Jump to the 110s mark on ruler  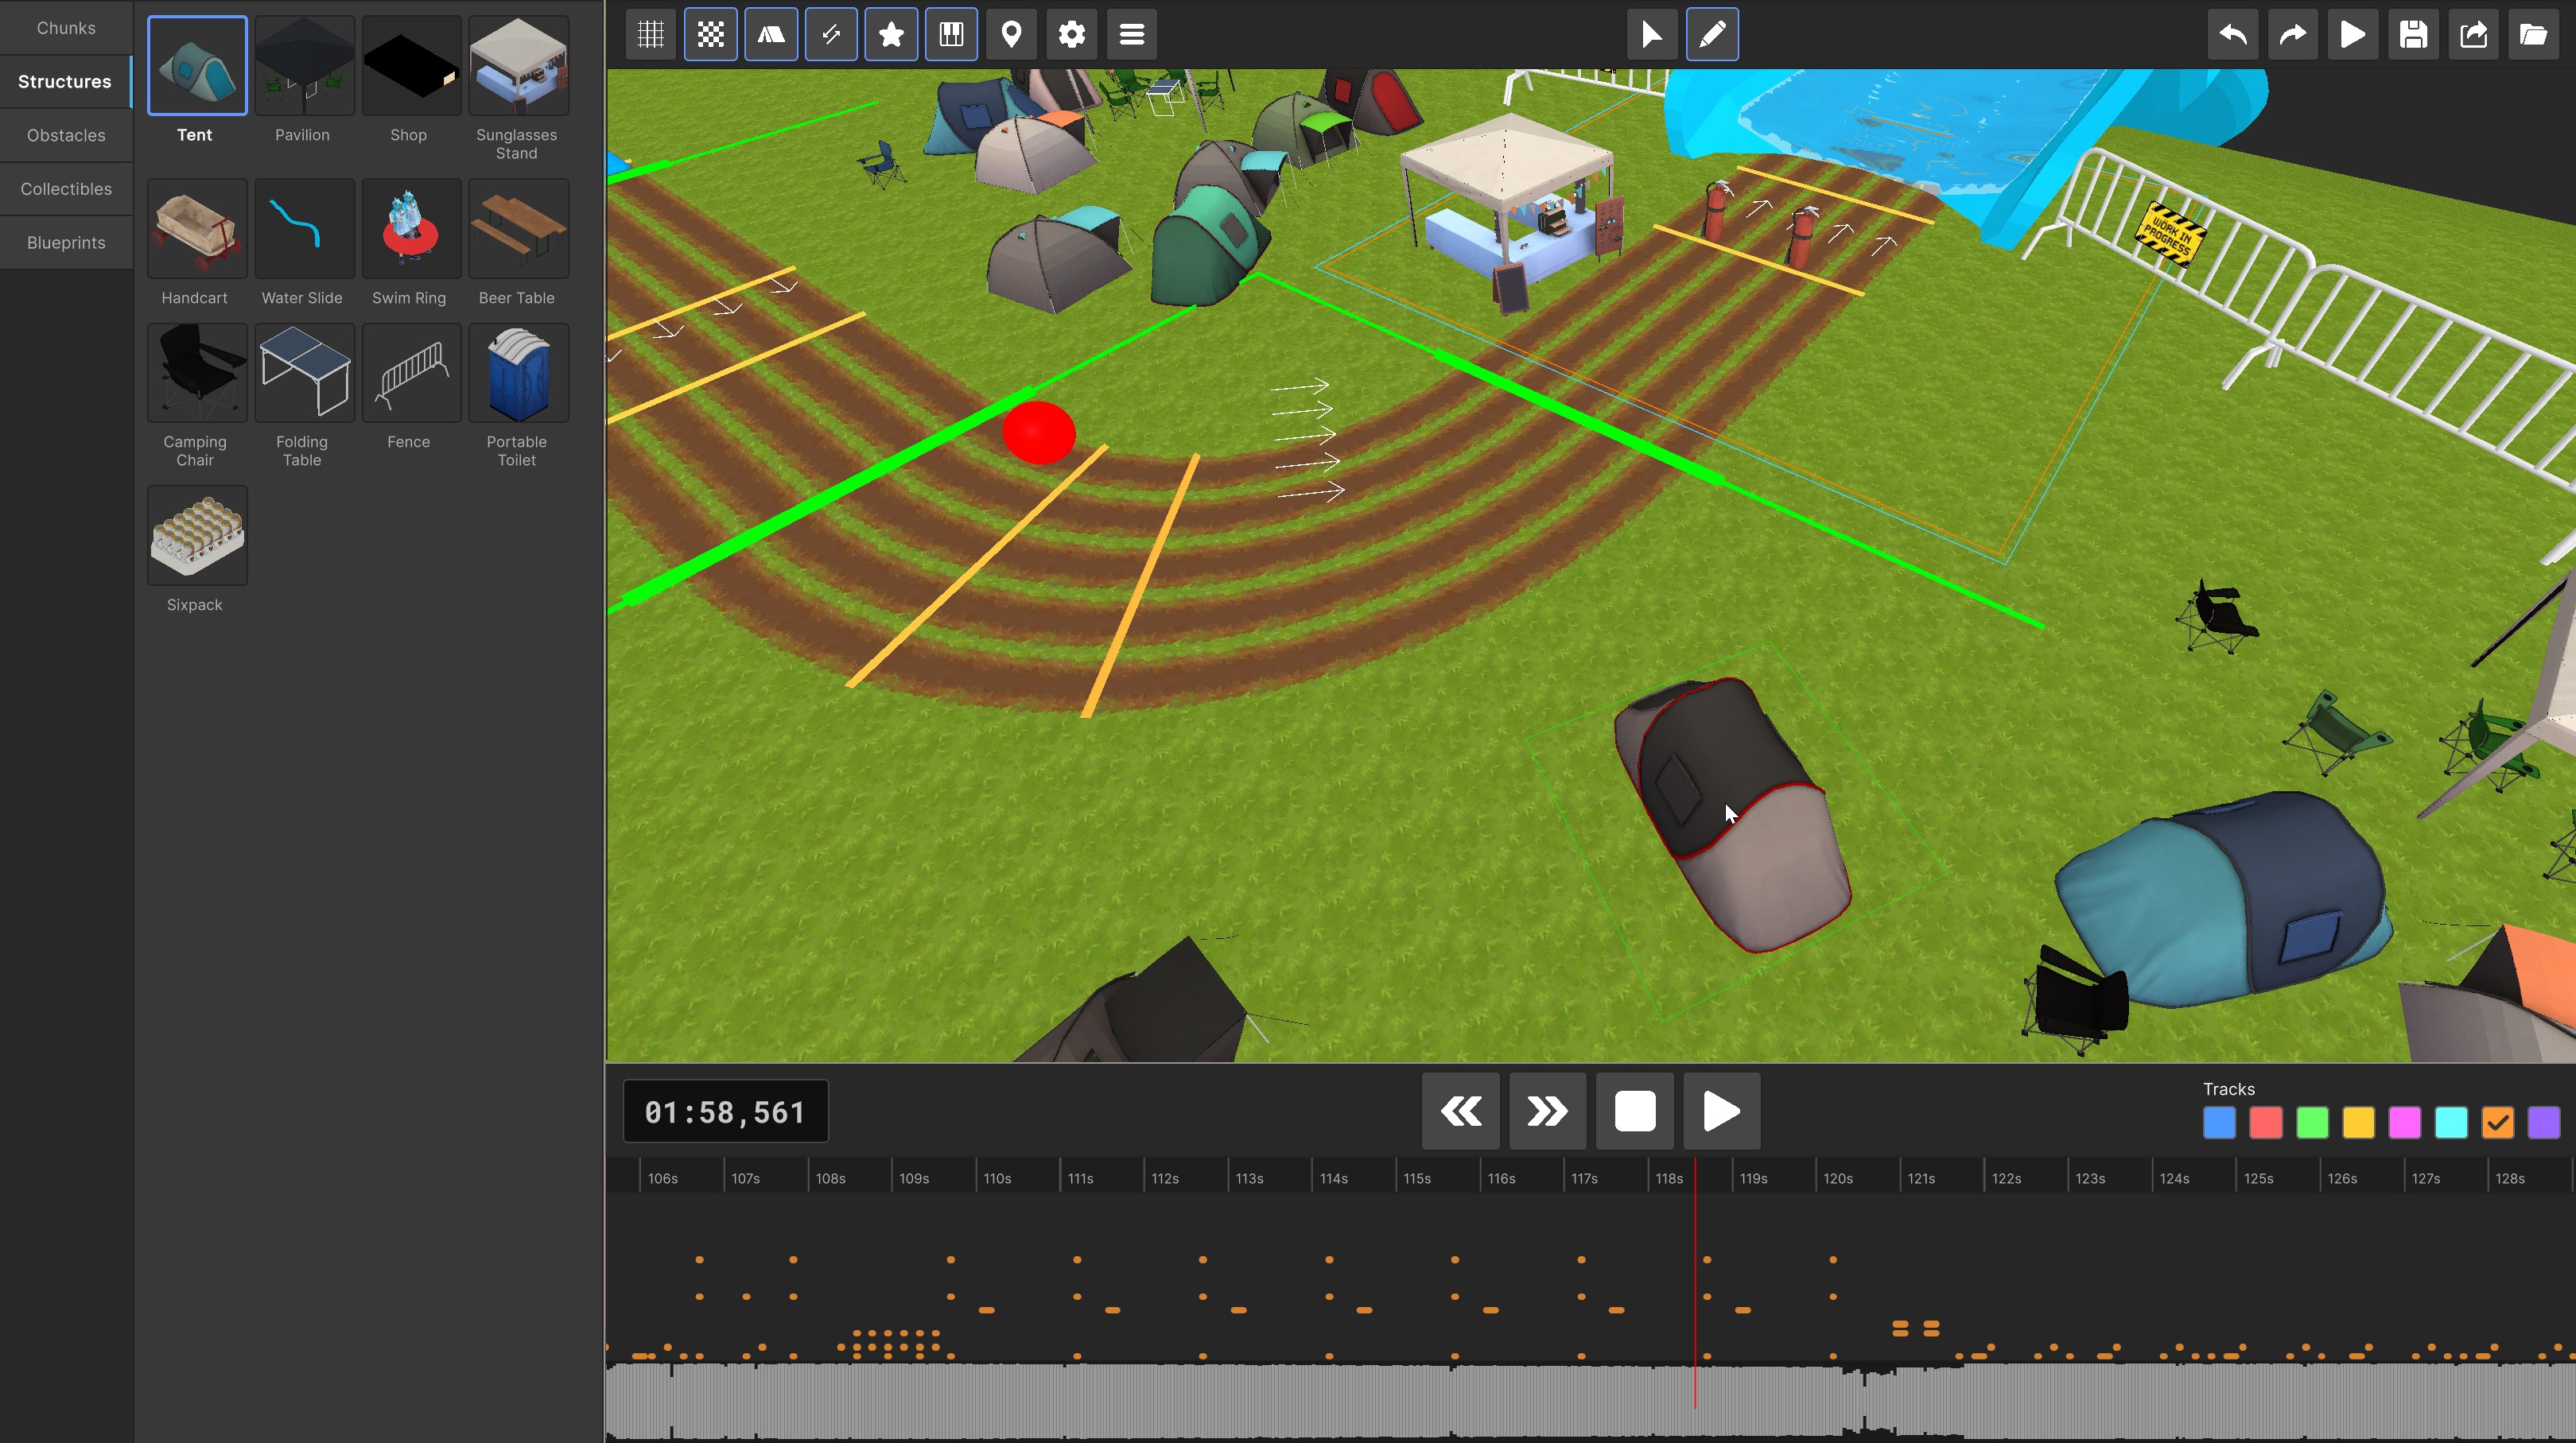pos(997,1179)
